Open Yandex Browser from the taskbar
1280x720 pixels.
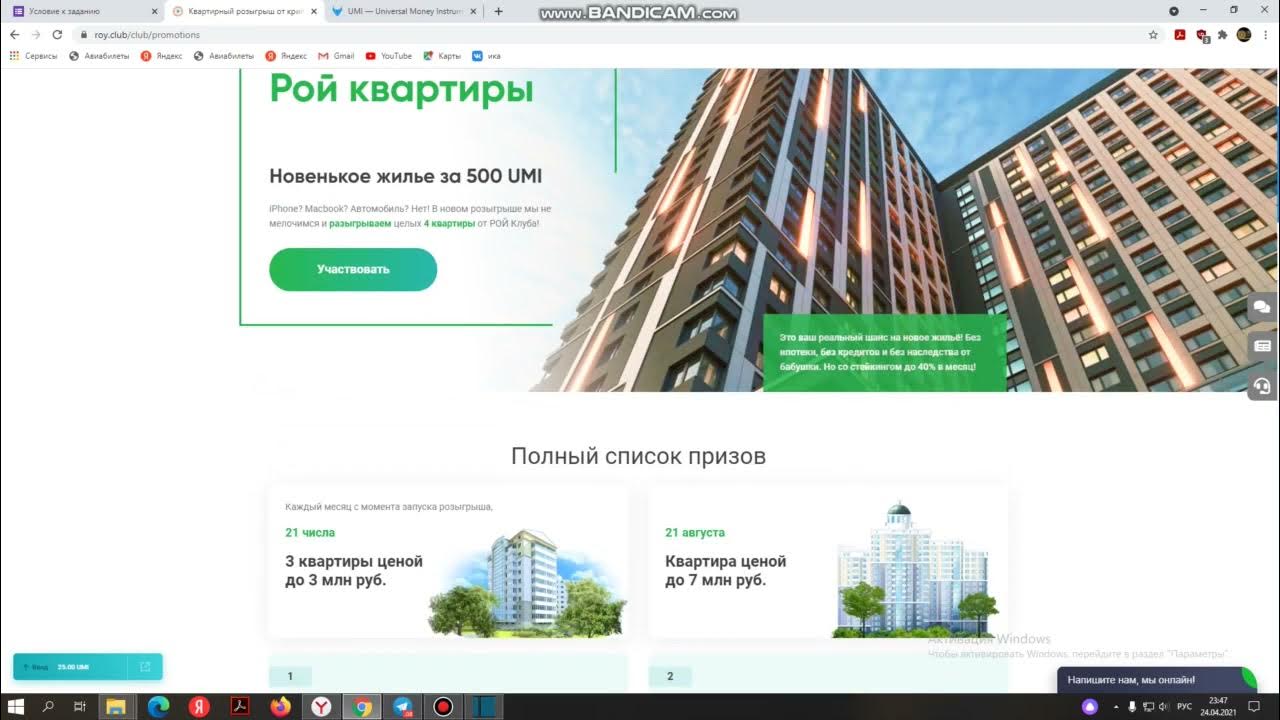(x=321, y=706)
